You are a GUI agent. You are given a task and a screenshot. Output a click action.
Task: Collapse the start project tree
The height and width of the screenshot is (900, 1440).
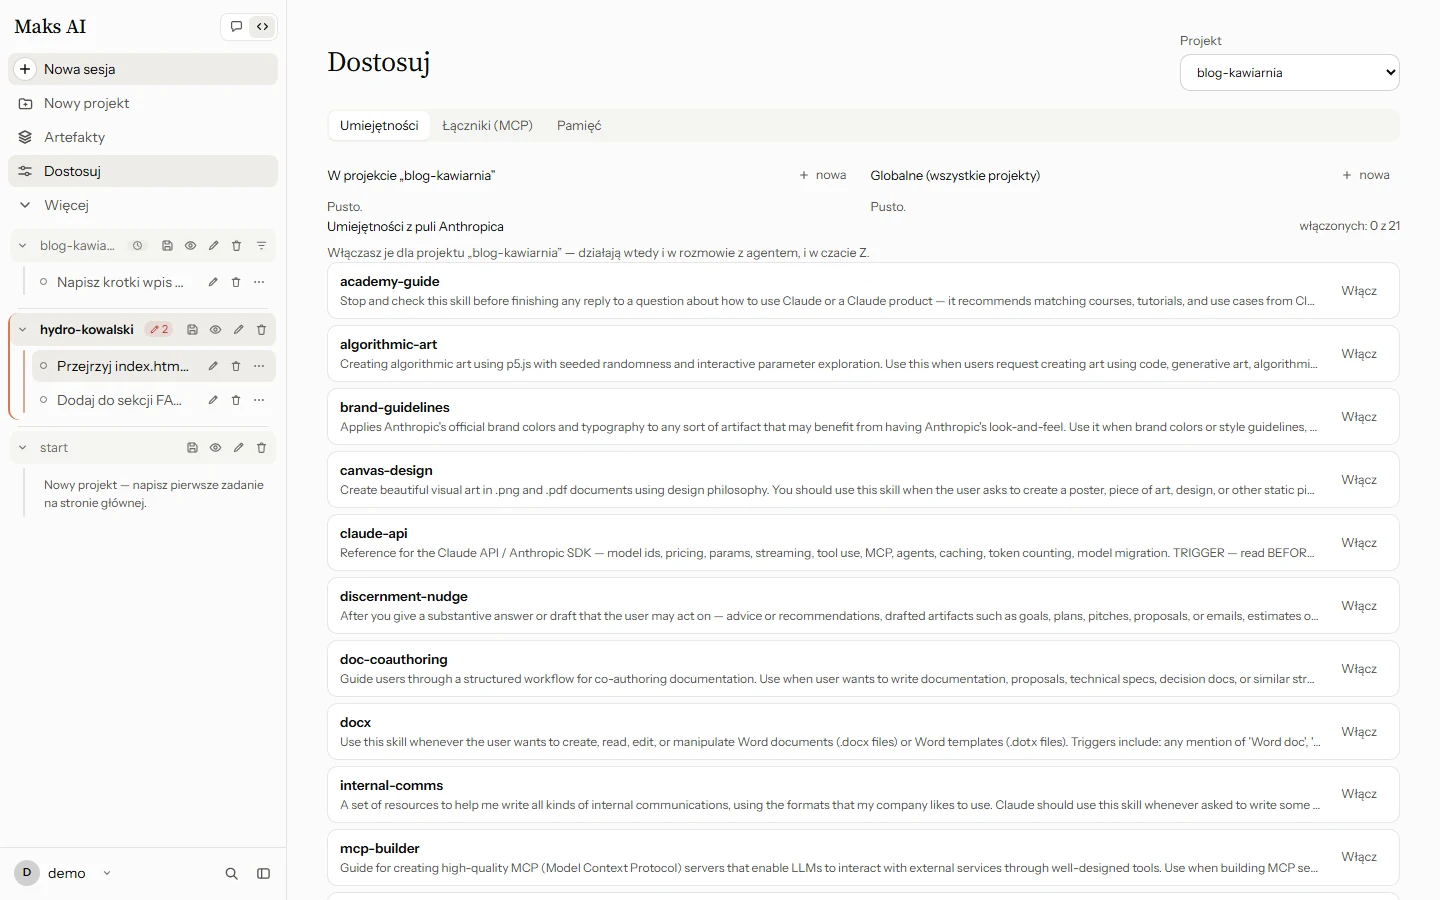pos(23,448)
